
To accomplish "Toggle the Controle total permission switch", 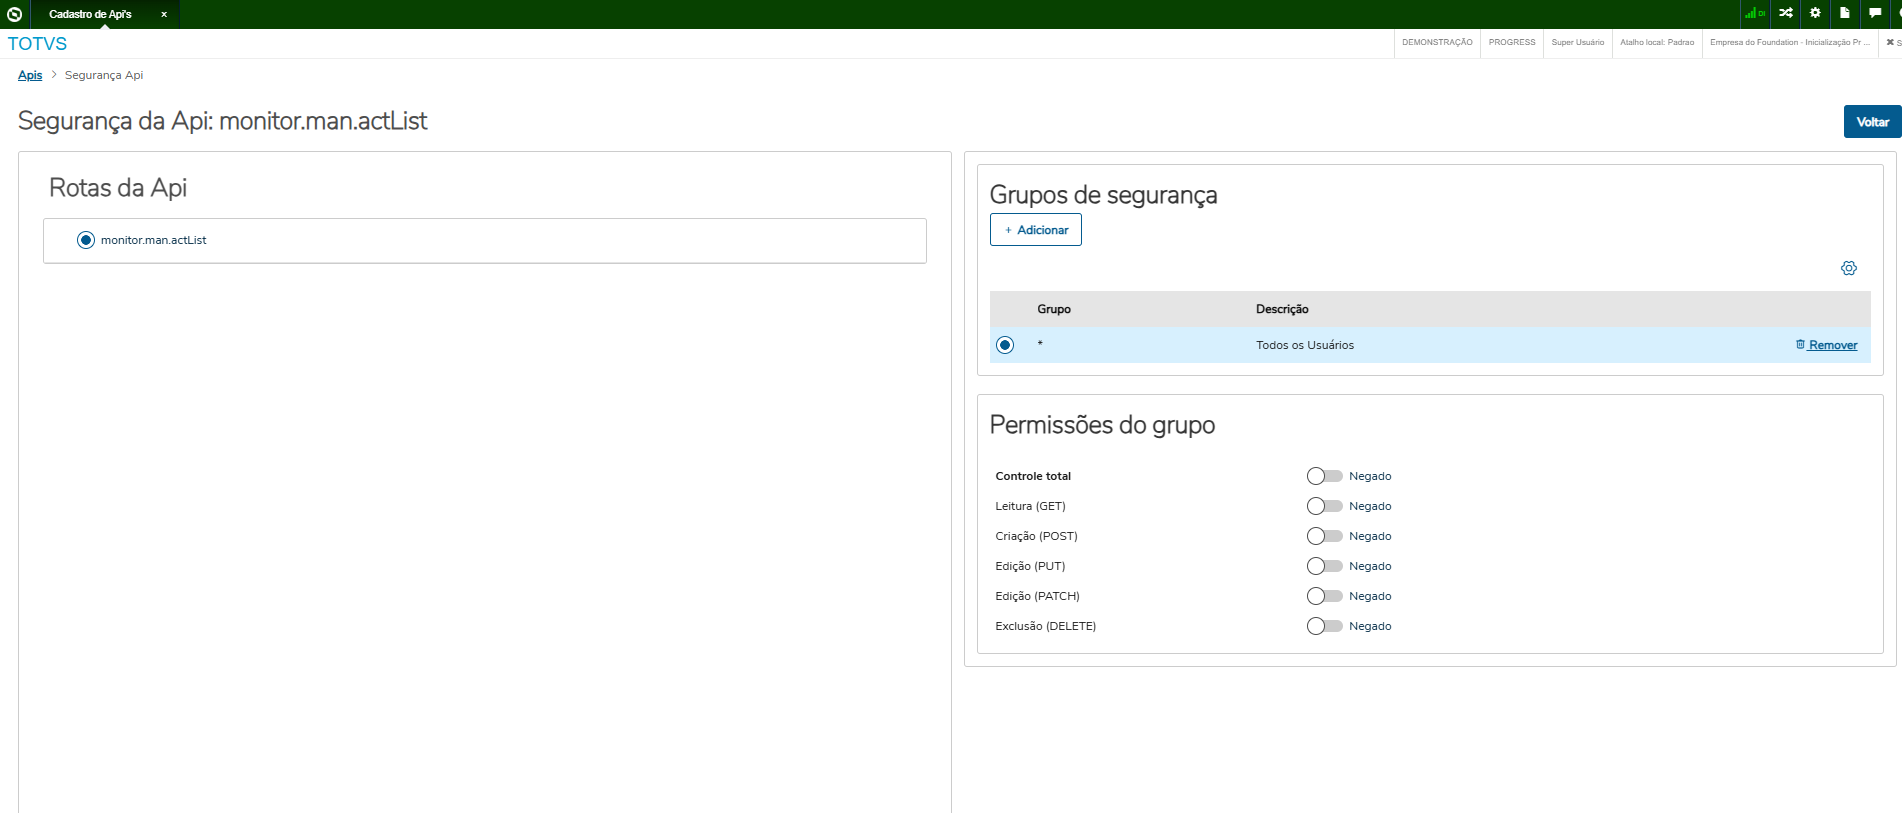I will [1324, 476].
